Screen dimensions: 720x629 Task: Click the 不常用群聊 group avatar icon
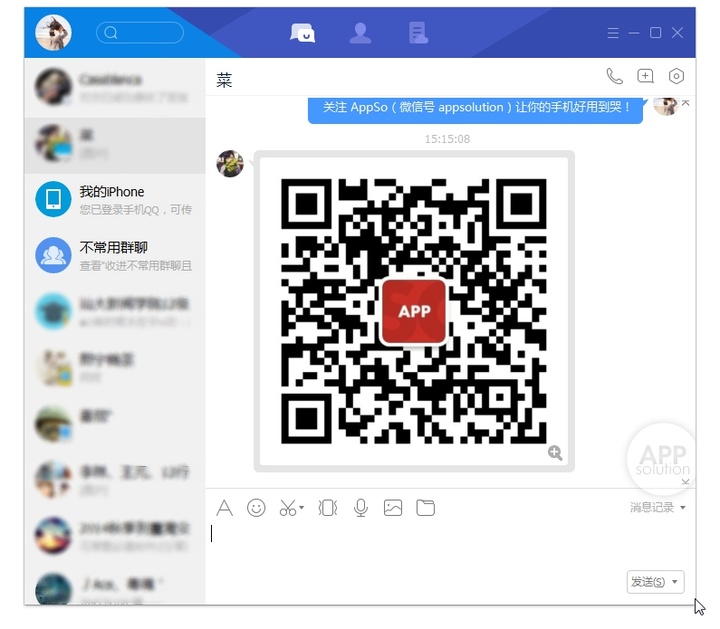point(53,255)
